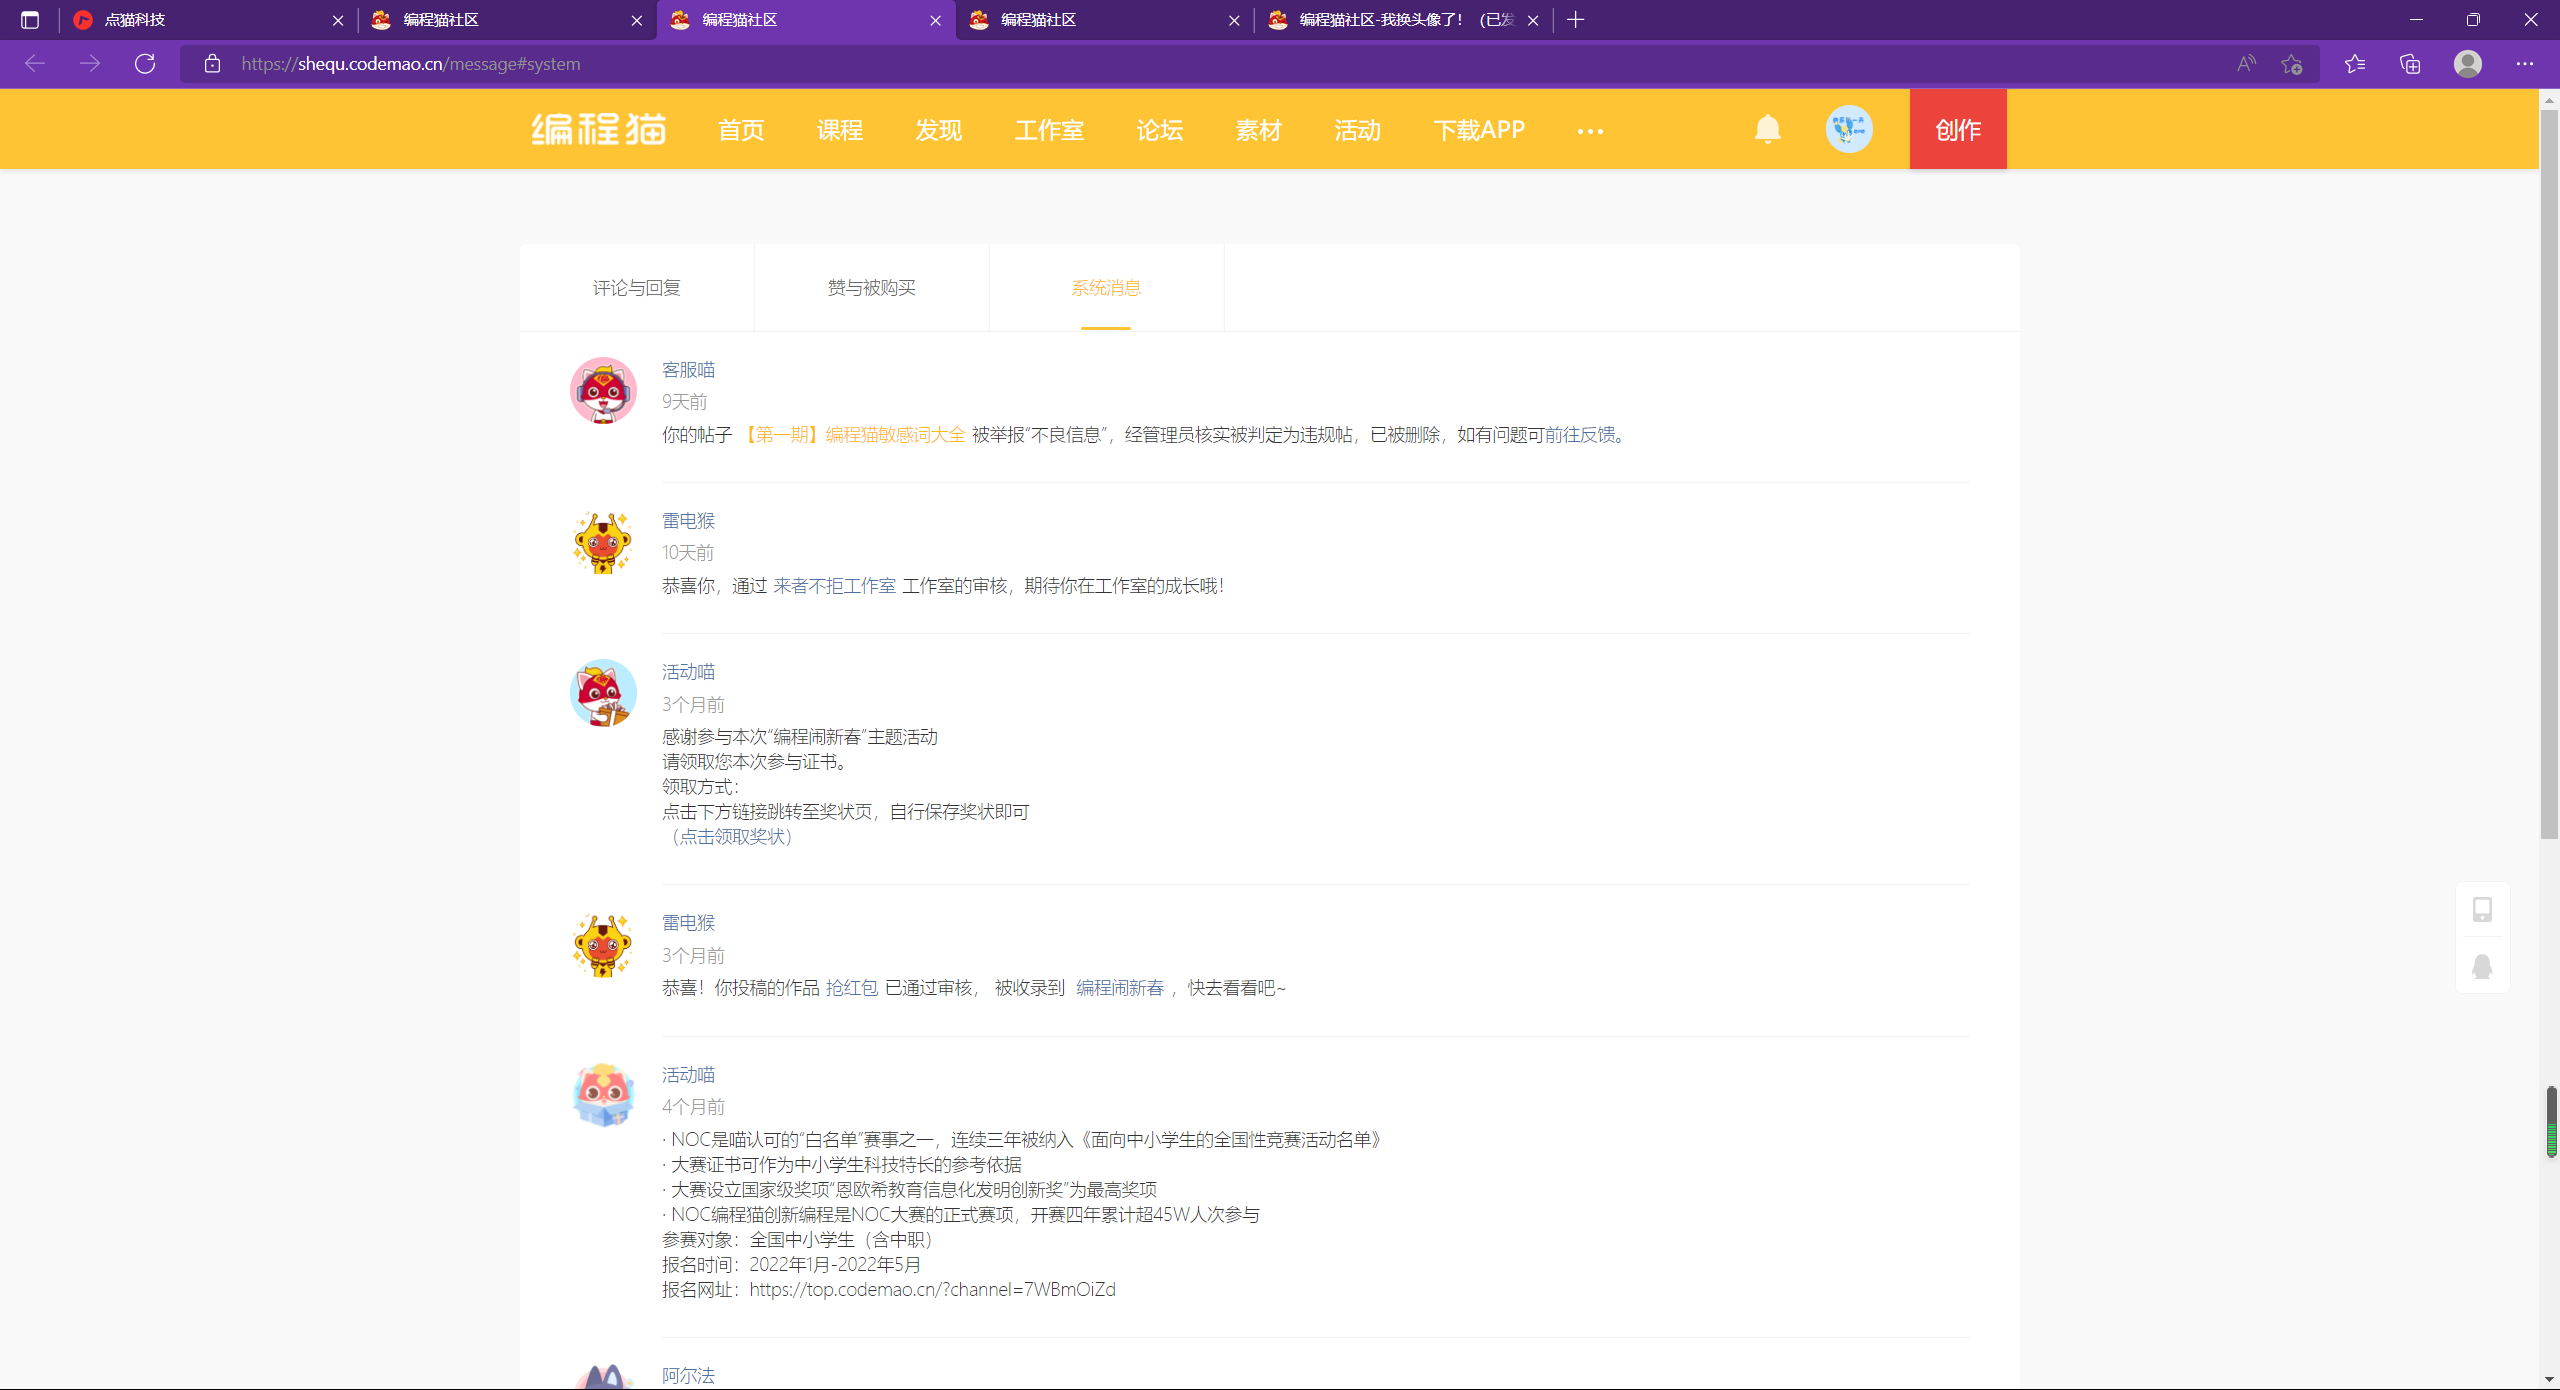
Task: View site information lock icon
Action: point(212,64)
